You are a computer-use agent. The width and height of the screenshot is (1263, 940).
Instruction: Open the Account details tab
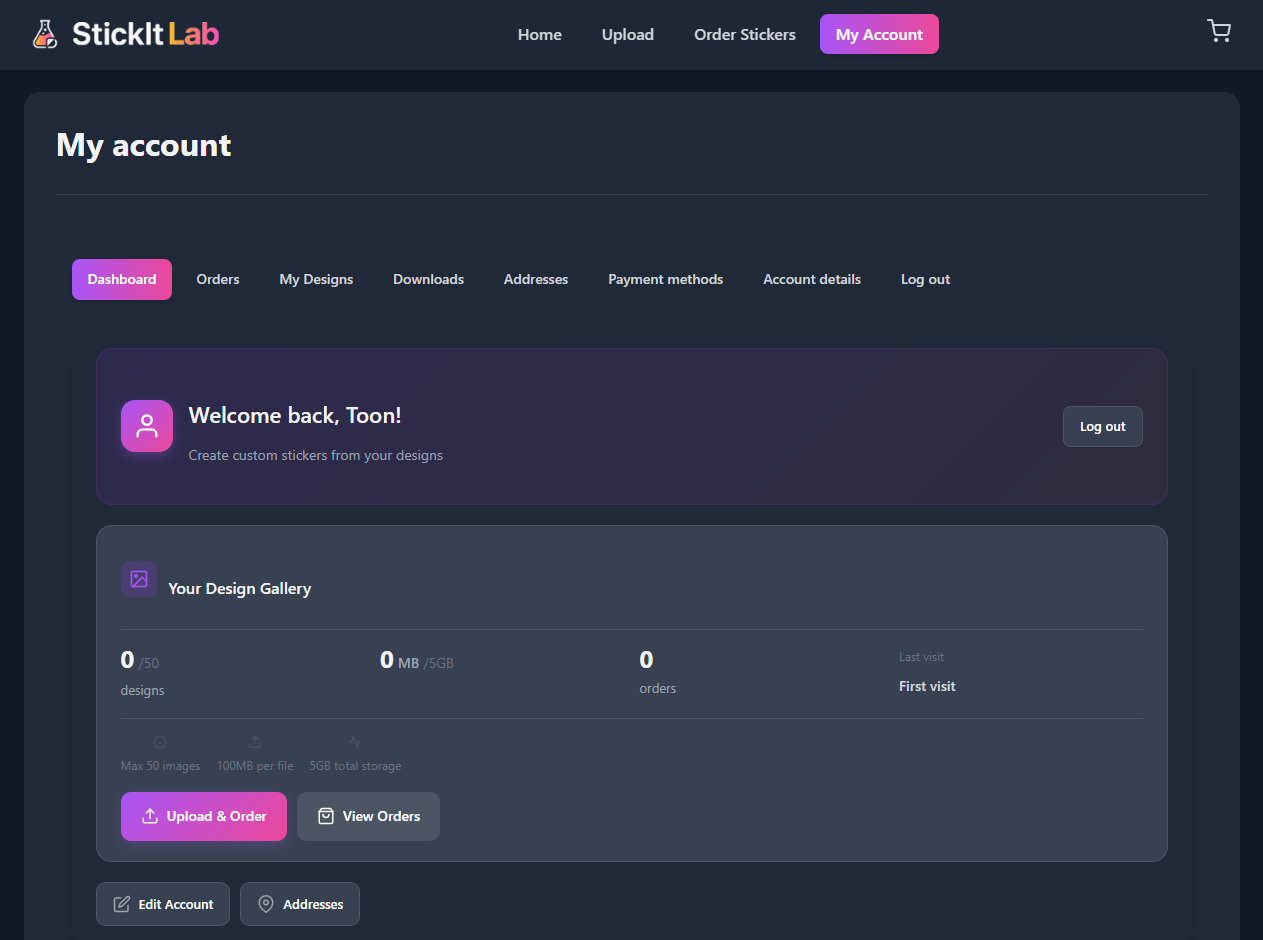(x=812, y=279)
